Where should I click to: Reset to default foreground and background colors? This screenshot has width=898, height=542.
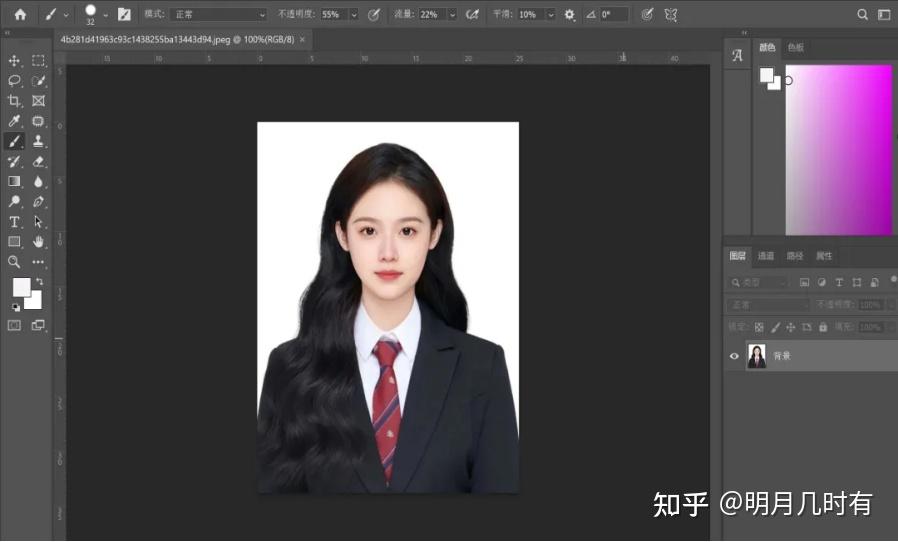(15, 307)
